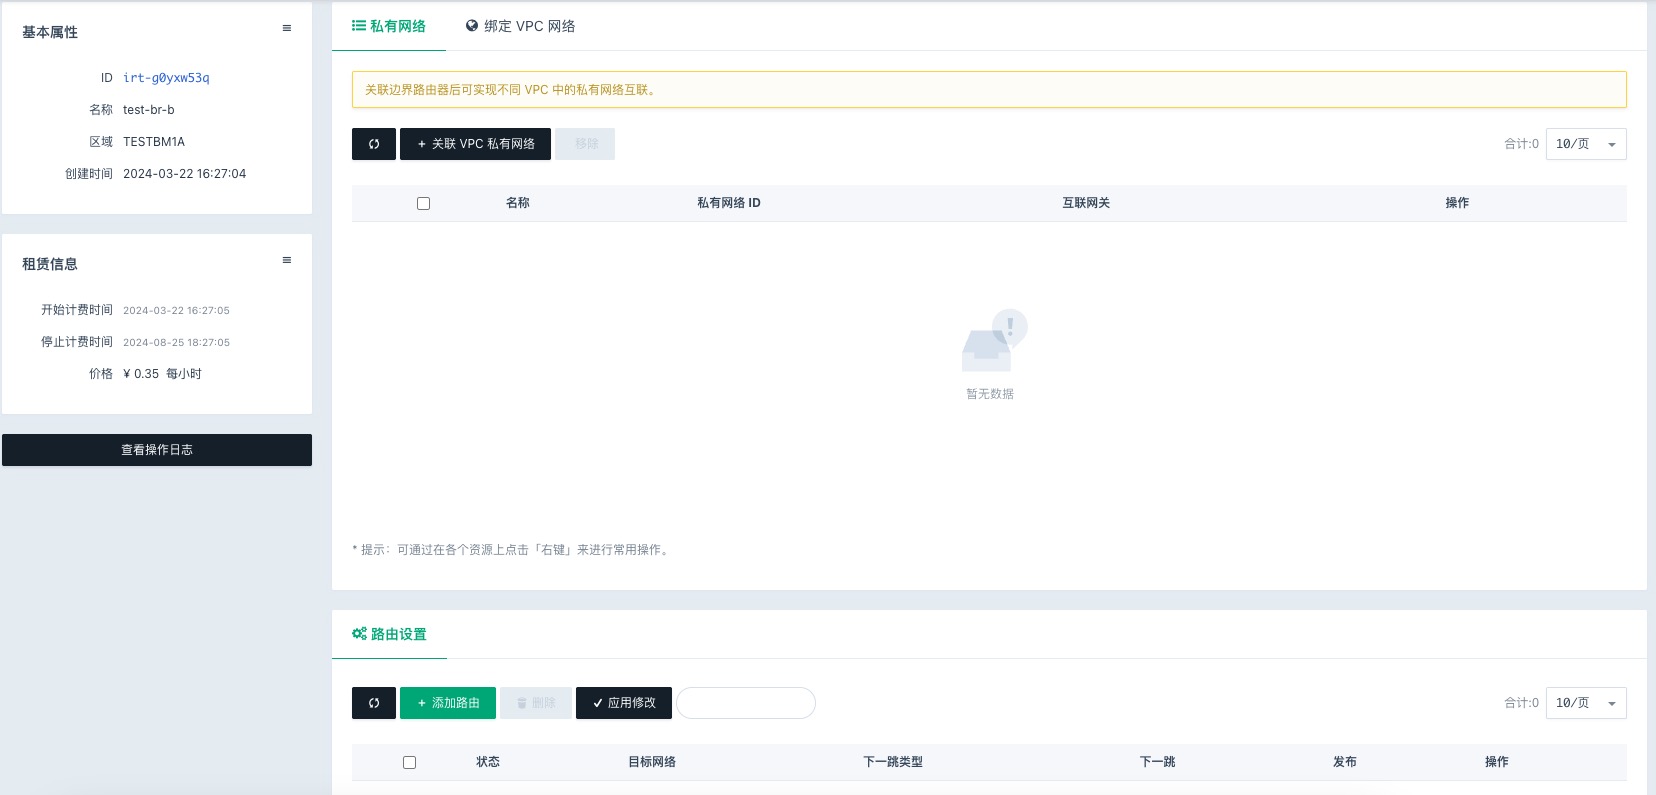Viewport: 1656px width, 795px height.
Task: Click billing start time 2024-03-22 16:27:05
Action: click(x=176, y=310)
